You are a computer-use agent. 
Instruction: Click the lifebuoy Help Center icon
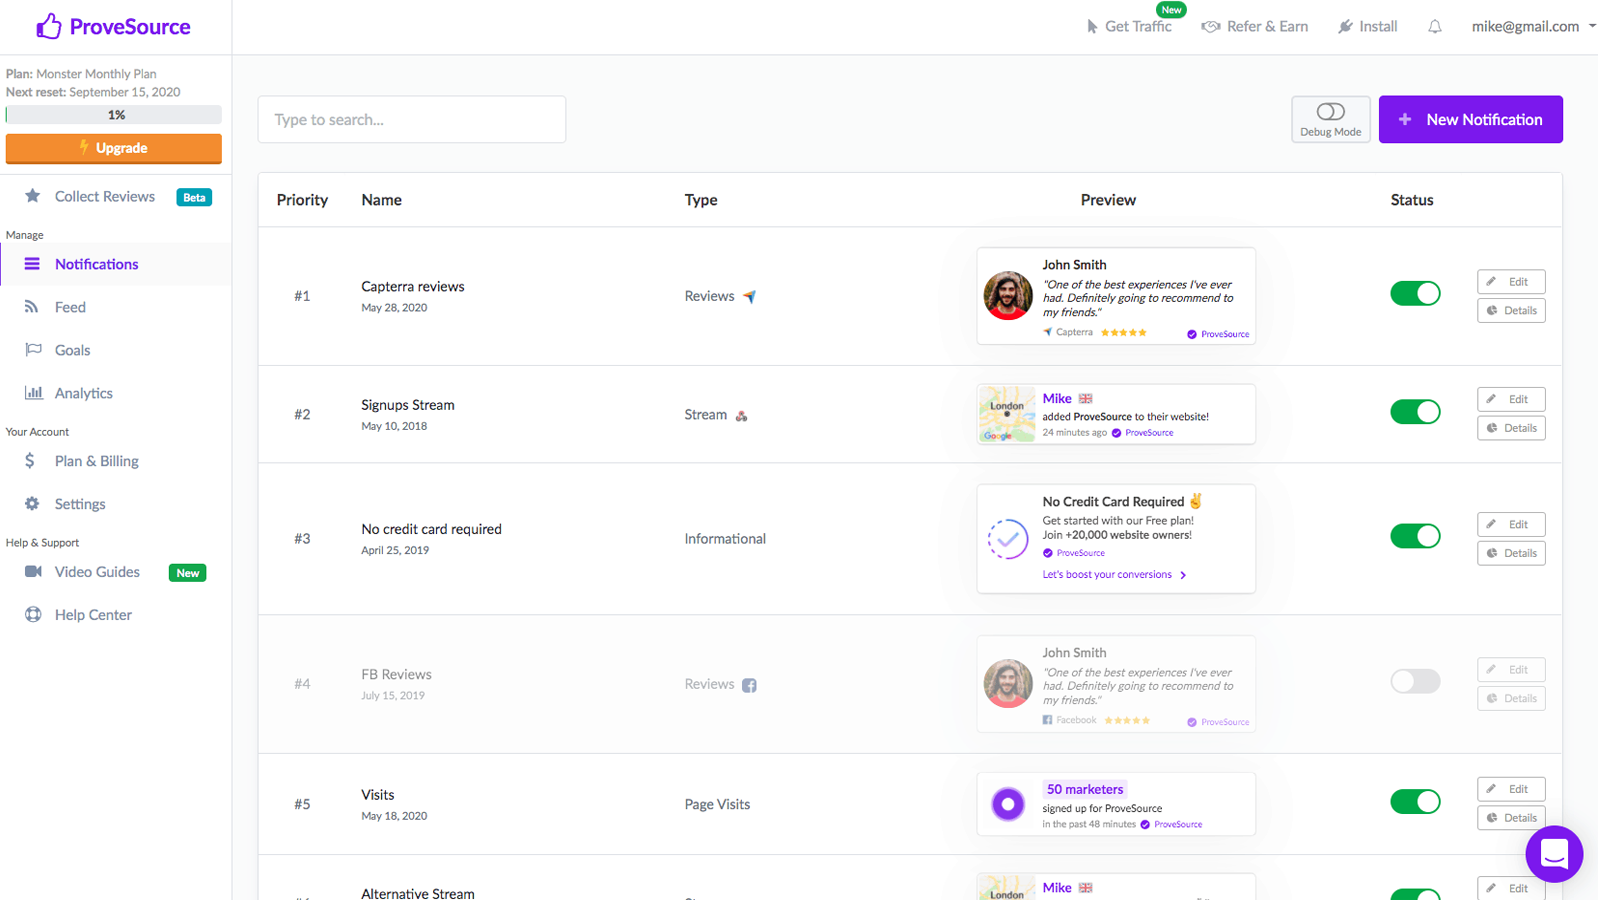[33, 615]
